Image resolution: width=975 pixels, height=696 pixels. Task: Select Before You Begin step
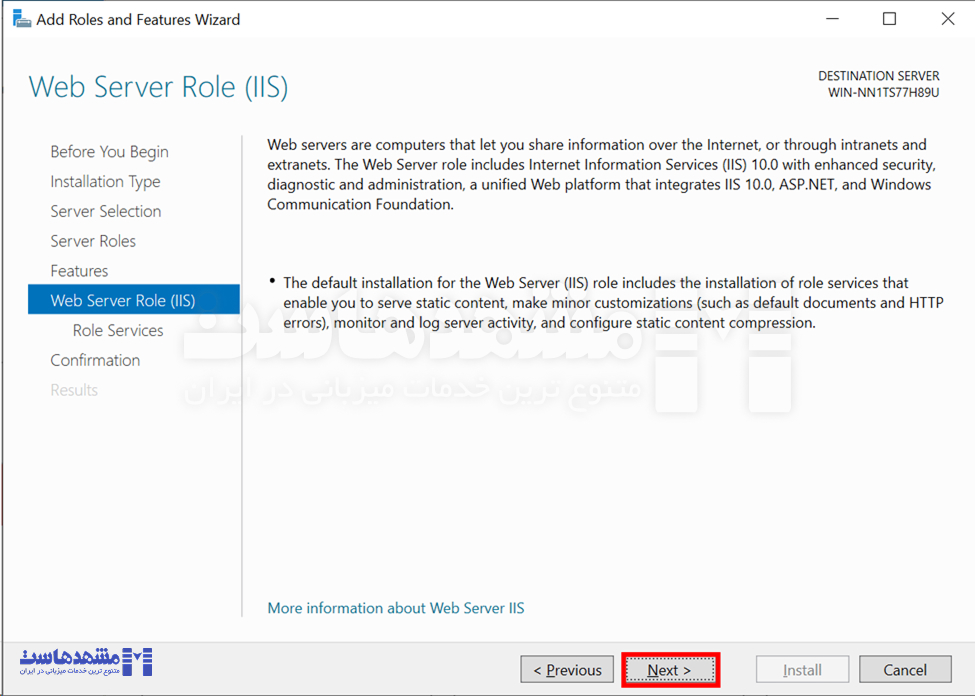(x=109, y=152)
